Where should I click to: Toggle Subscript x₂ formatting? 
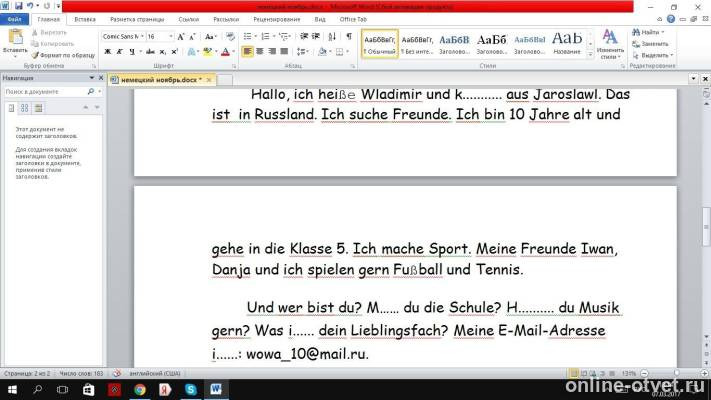click(163, 52)
